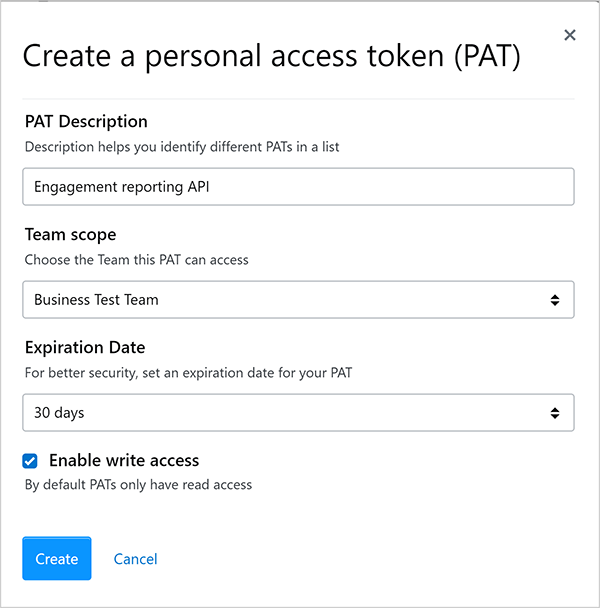Viewport: 600px width, 608px height.
Task: Click the Enable write access label
Action: [x=124, y=461]
